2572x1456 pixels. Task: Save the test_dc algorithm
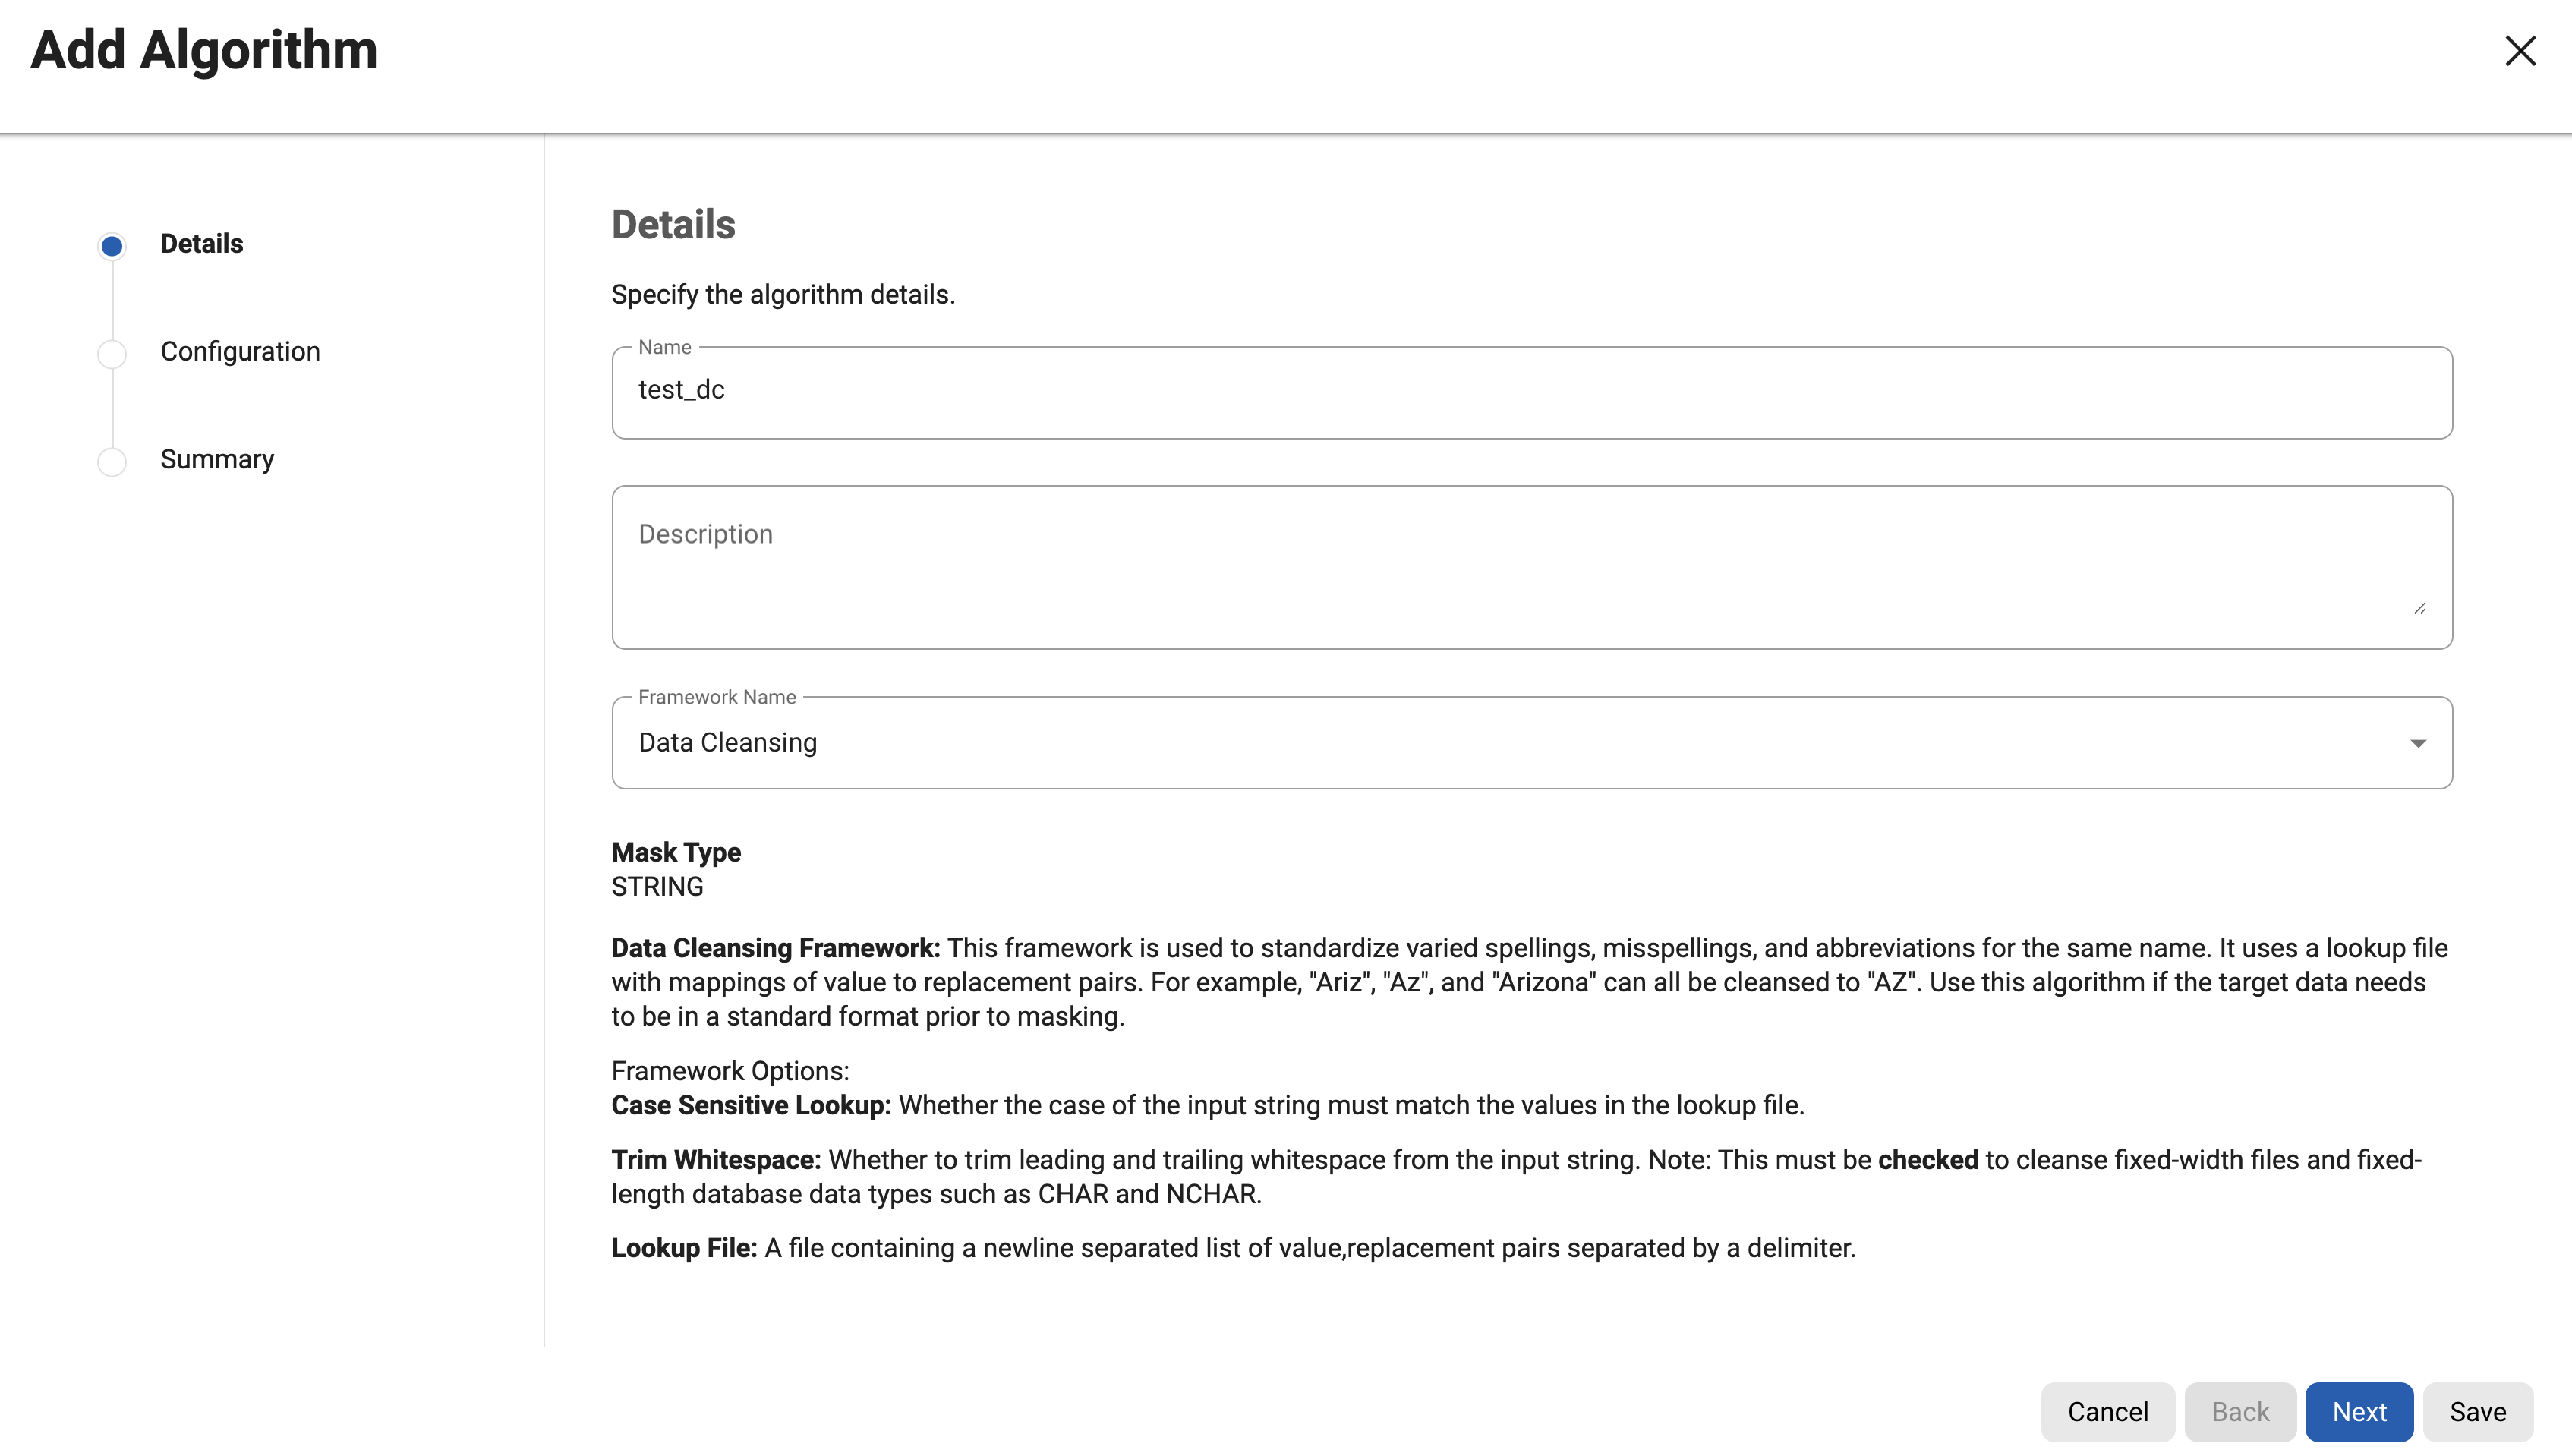pos(2478,1411)
